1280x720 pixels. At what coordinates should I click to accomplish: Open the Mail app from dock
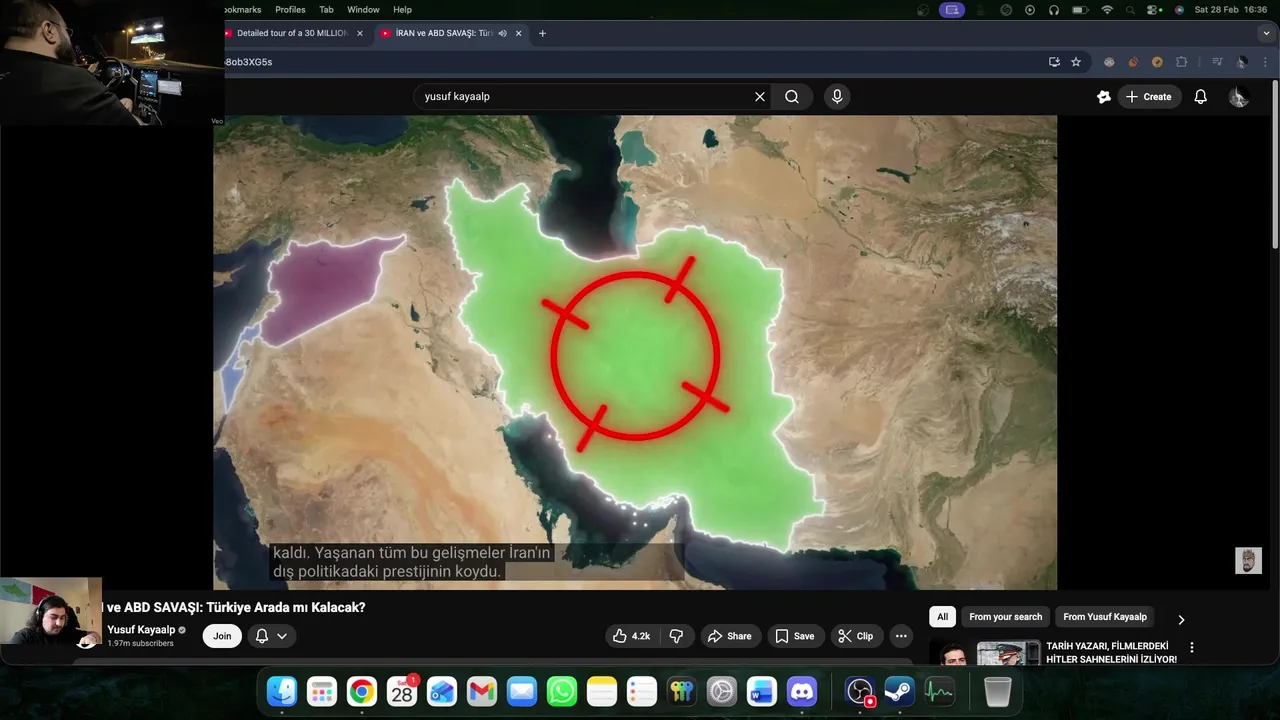(522, 691)
